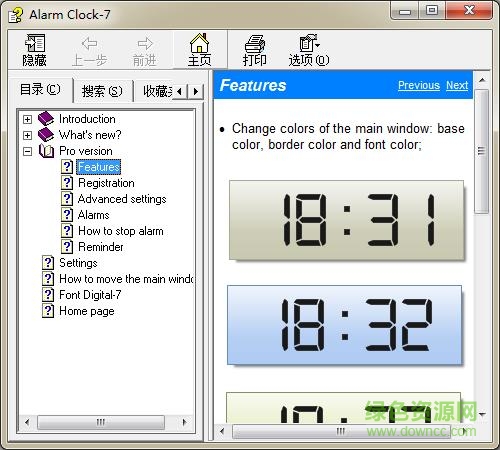Open the Previous topic link
500x450 pixels.
[x=419, y=85]
